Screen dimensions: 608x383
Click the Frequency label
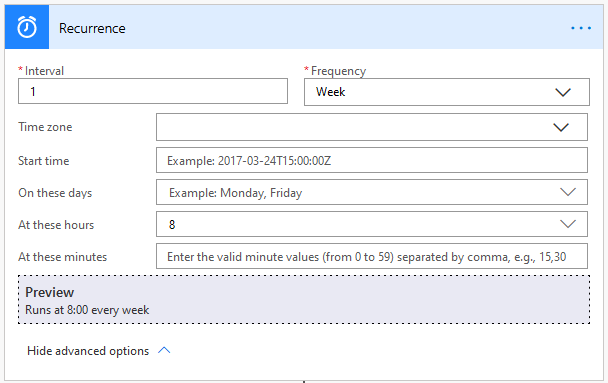coord(338,71)
